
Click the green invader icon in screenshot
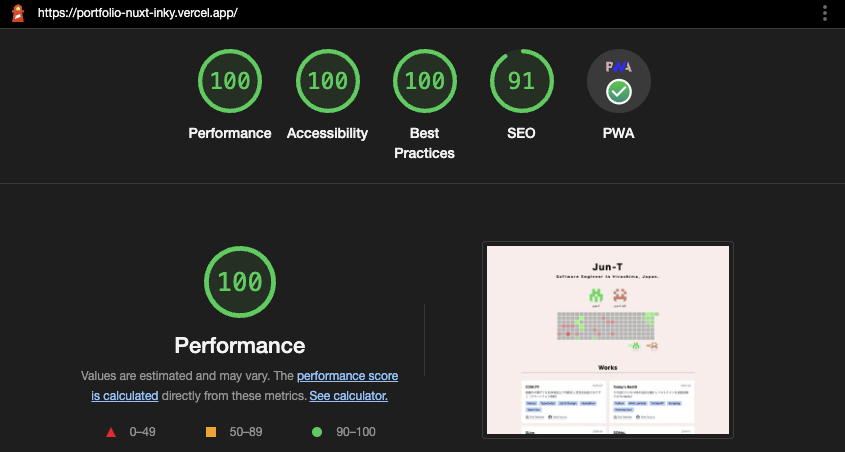coord(596,295)
